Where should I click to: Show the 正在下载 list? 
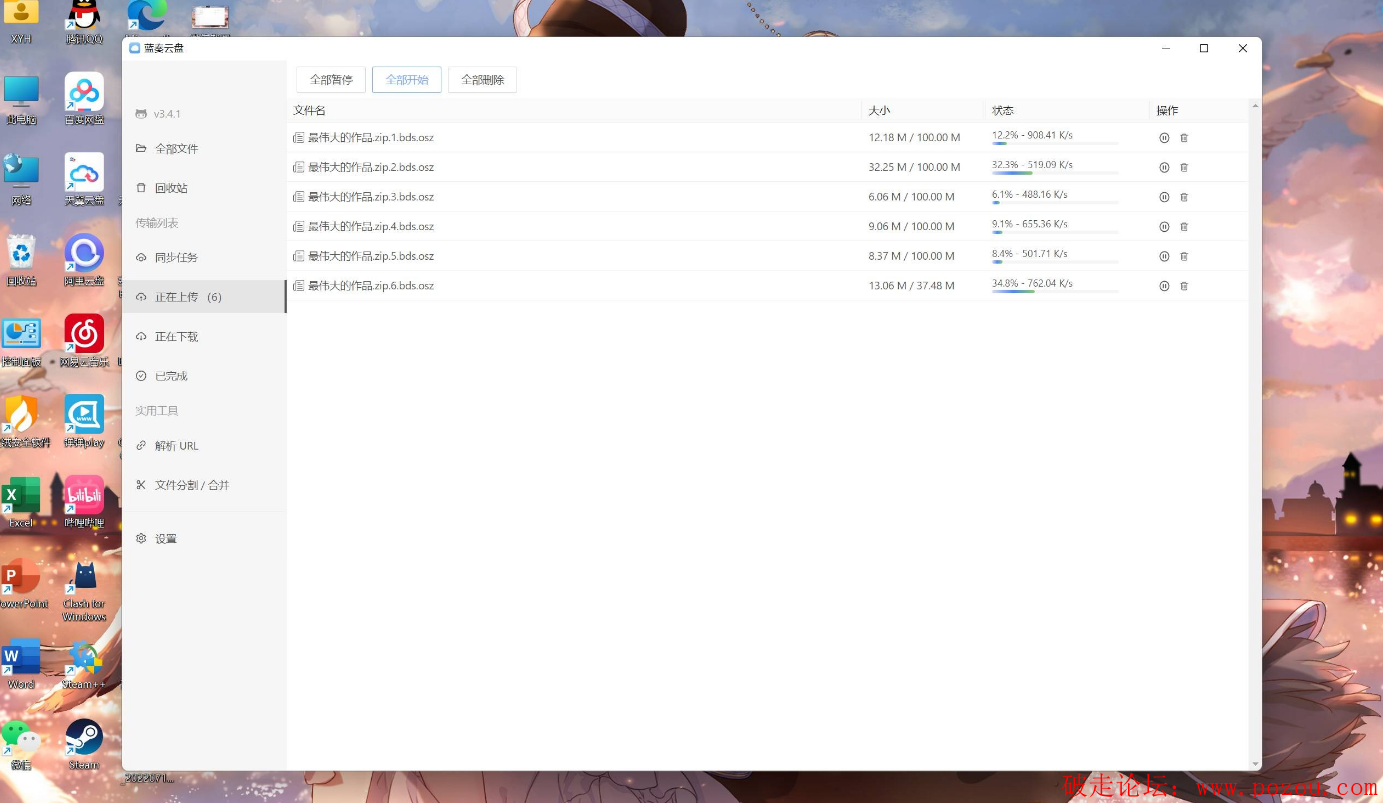pyautogui.click(x=204, y=337)
